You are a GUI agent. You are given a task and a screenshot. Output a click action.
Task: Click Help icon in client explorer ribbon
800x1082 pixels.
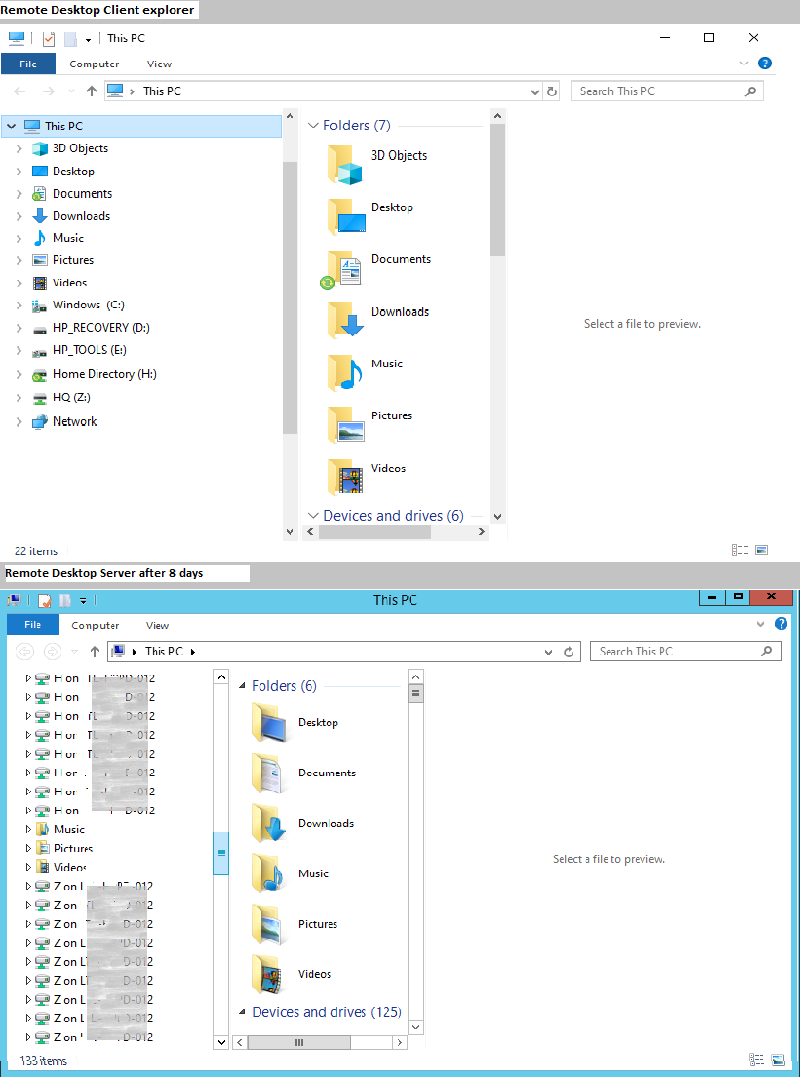coord(765,63)
